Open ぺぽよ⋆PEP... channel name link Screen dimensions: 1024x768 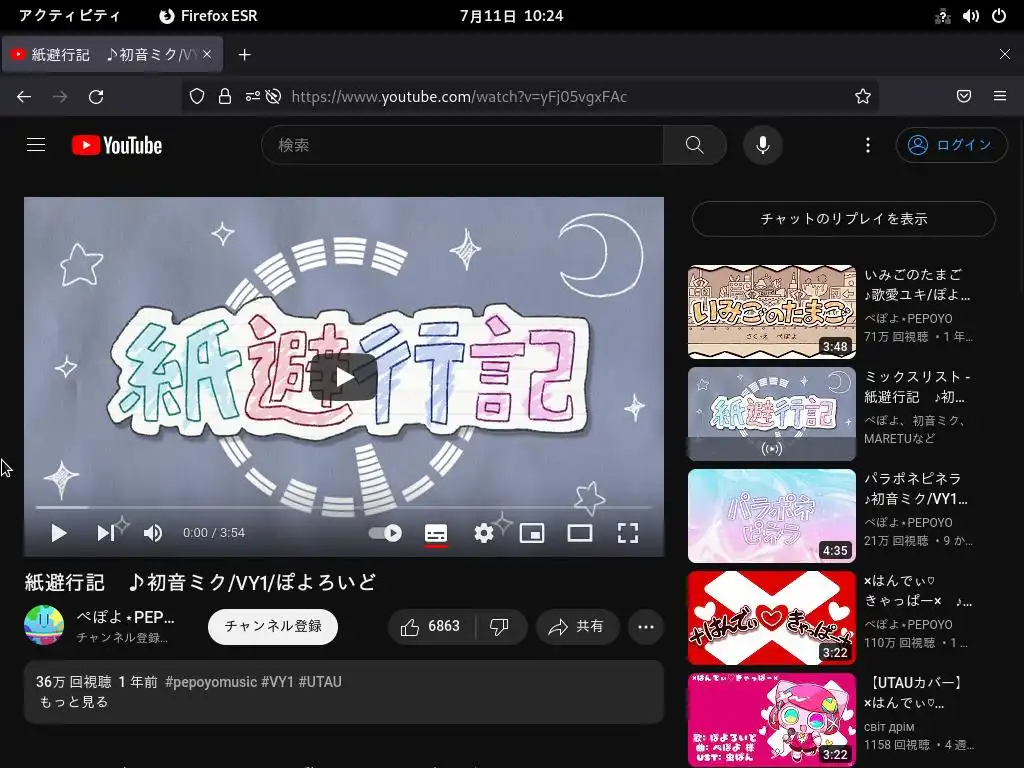[125, 617]
